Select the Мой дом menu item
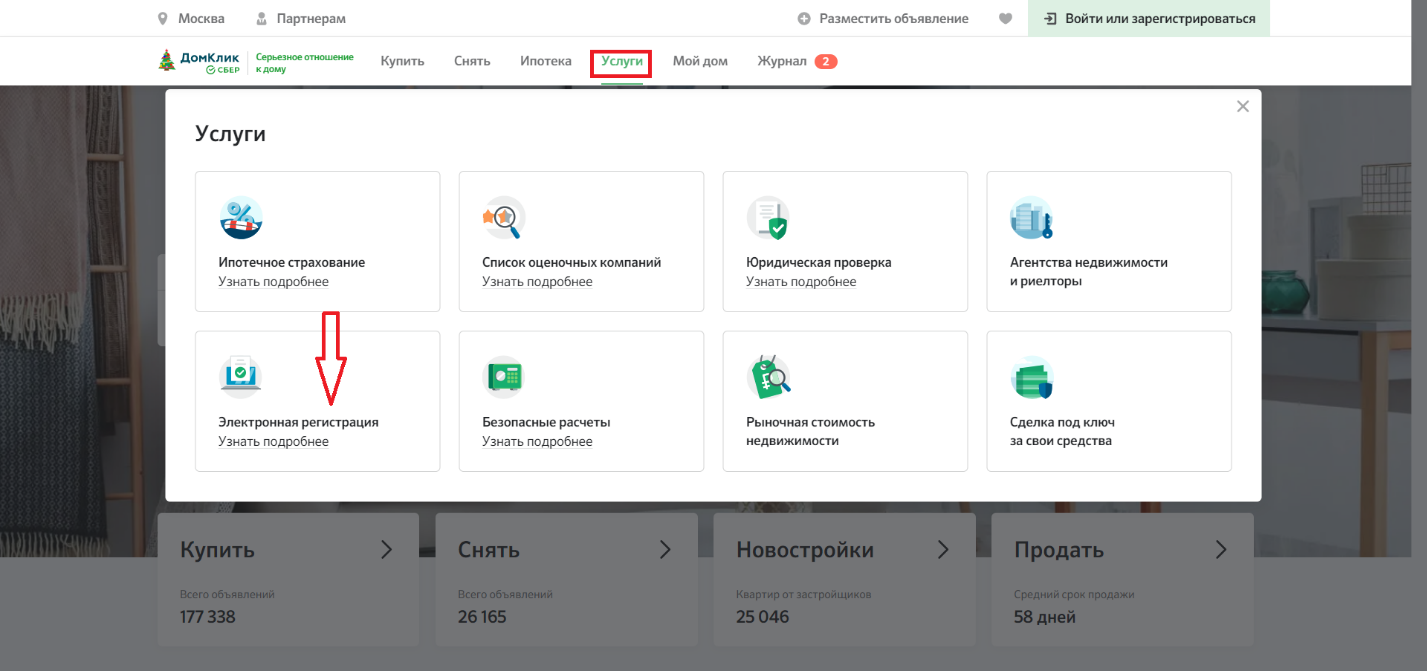This screenshot has width=1427, height=671. 700,61
